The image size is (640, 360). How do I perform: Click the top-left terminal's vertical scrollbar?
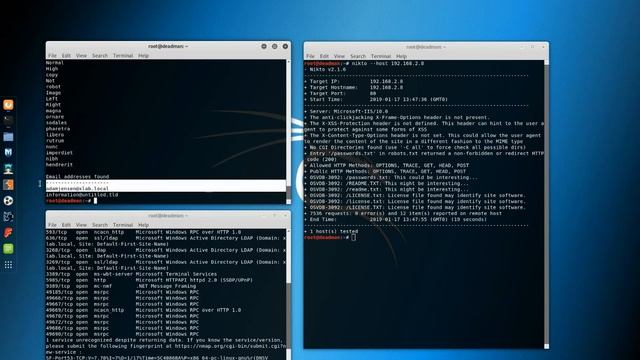coord(289,131)
